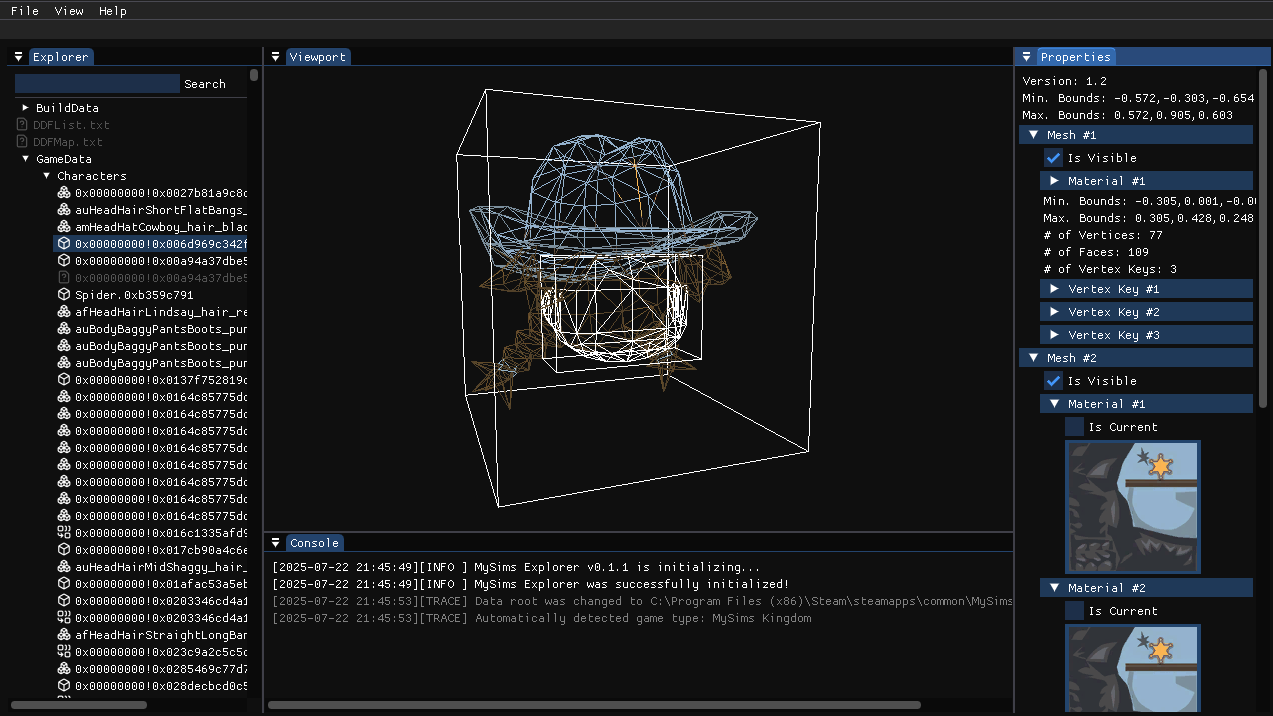The width and height of the screenshot is (1273, 716).
Task: Open the File menu
Action: coord(23,11)
